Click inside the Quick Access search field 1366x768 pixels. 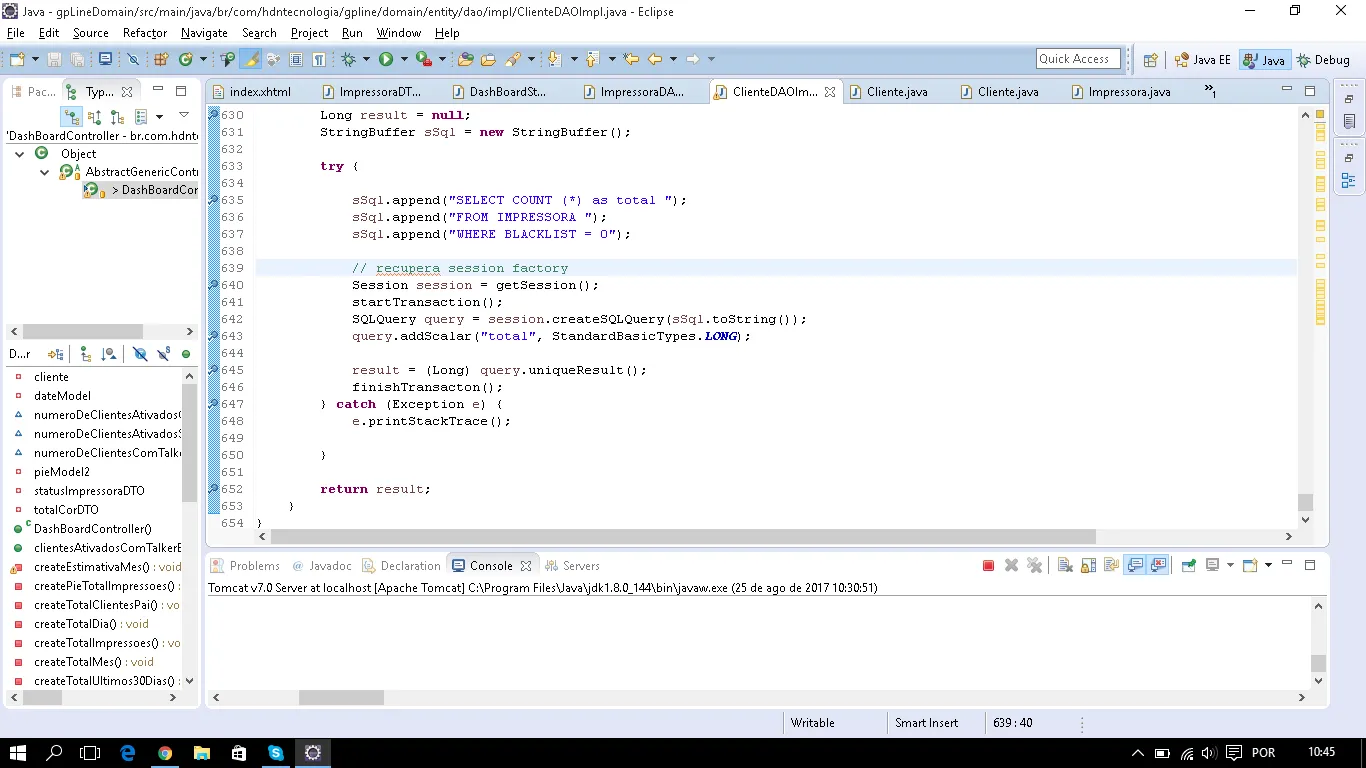pyautogui.click(x=1080, y=59)
